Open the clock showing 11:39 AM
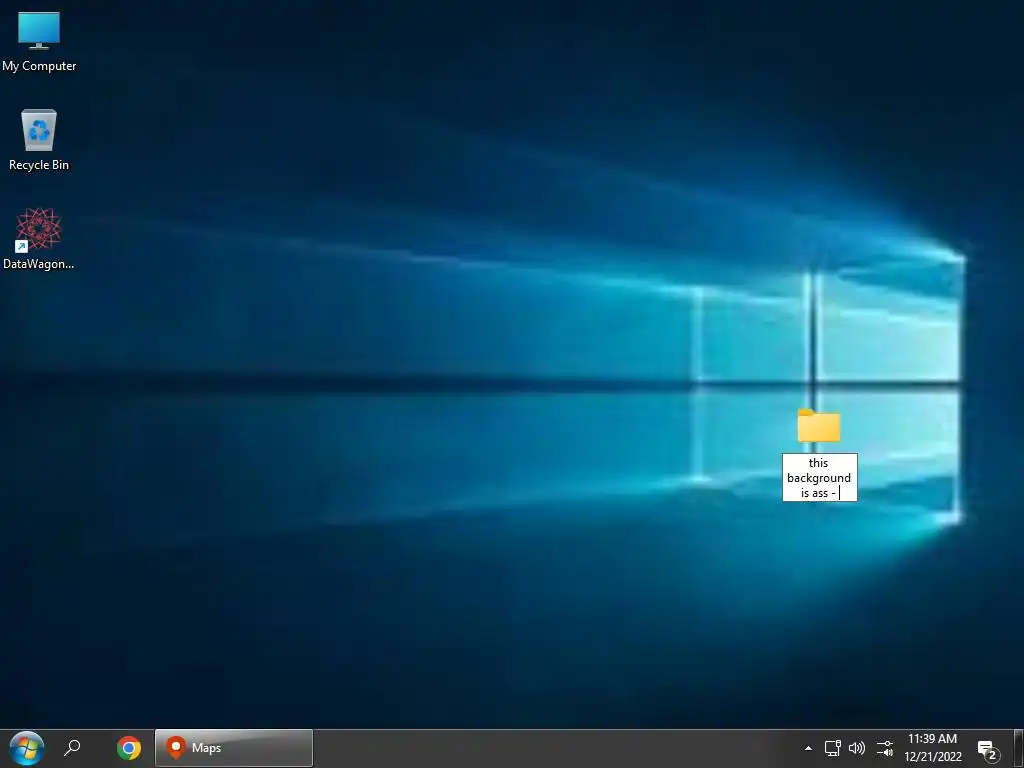Viewport: 1024px width, 768px height. click(x=933, y=739)
